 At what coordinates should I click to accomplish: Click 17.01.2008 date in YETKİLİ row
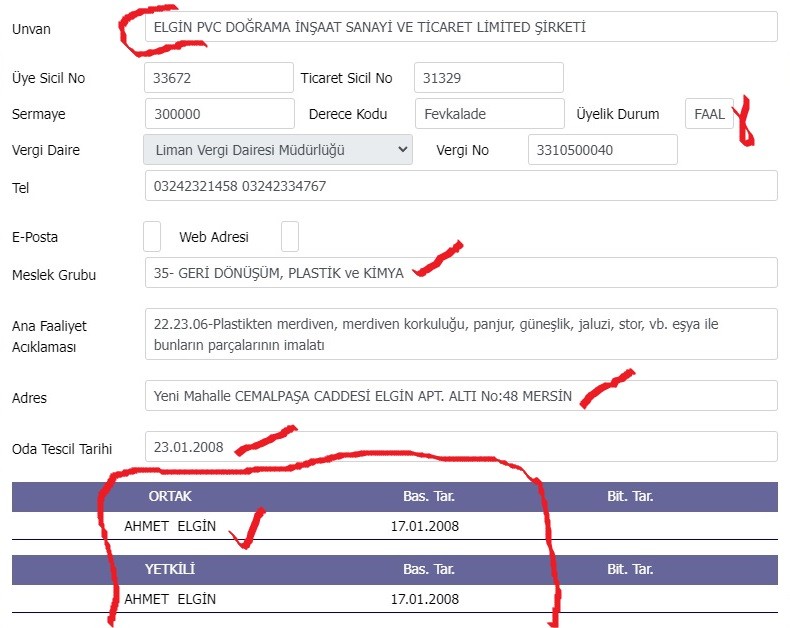click(x=425, y=599)
